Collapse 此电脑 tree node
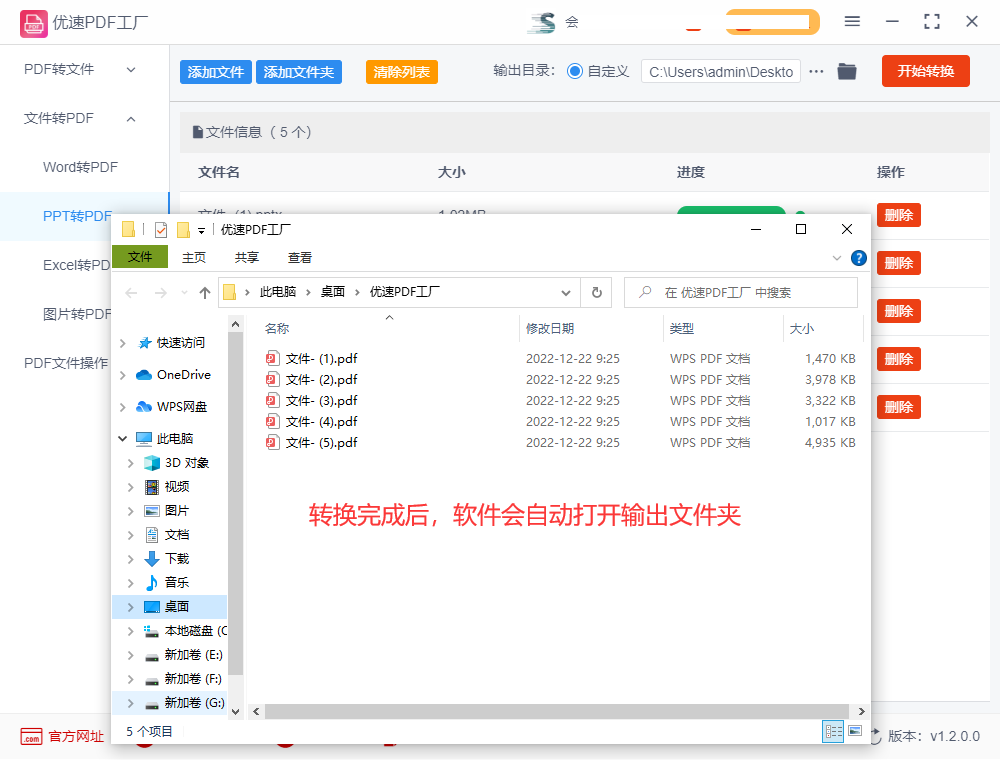Image resolution: width=1000 pixels, height=760 pixels. (x=122, y=439)
